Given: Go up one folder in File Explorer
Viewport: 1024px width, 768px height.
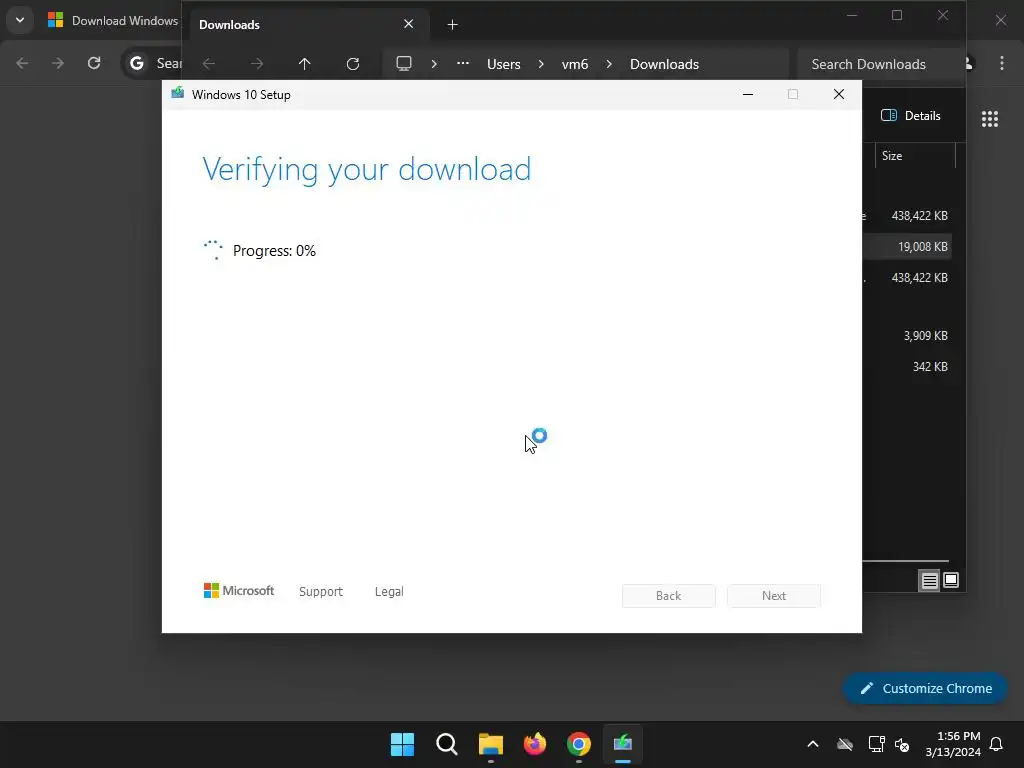Looking at the screenshot, I should pyautogui.click(x=304, y=64).
